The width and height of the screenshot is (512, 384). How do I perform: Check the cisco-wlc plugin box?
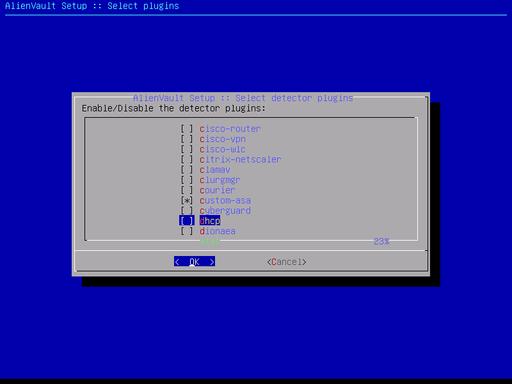187,149
